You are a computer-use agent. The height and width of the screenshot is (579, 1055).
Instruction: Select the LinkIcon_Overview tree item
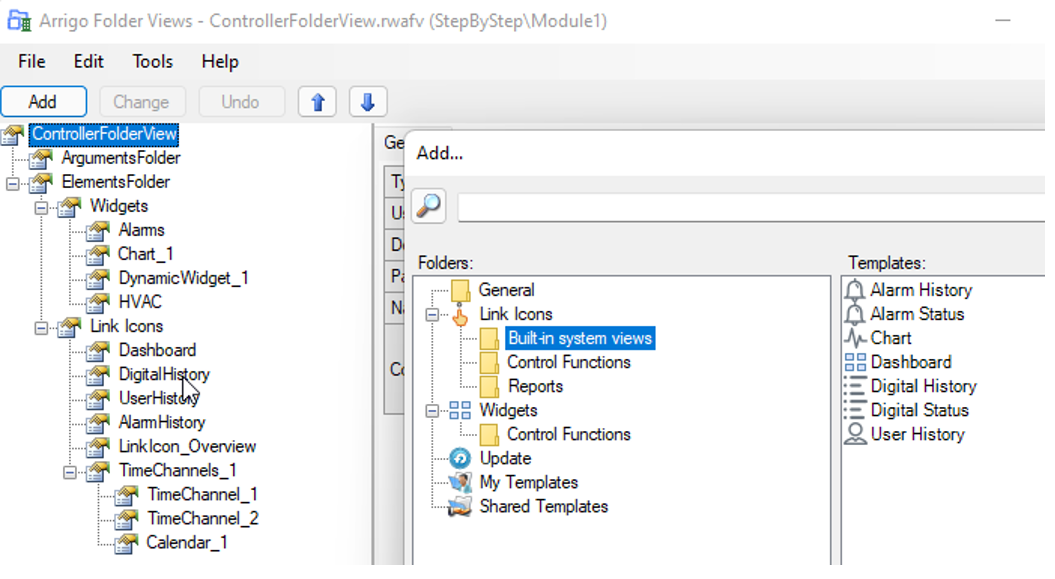click(x=187, y=447)
